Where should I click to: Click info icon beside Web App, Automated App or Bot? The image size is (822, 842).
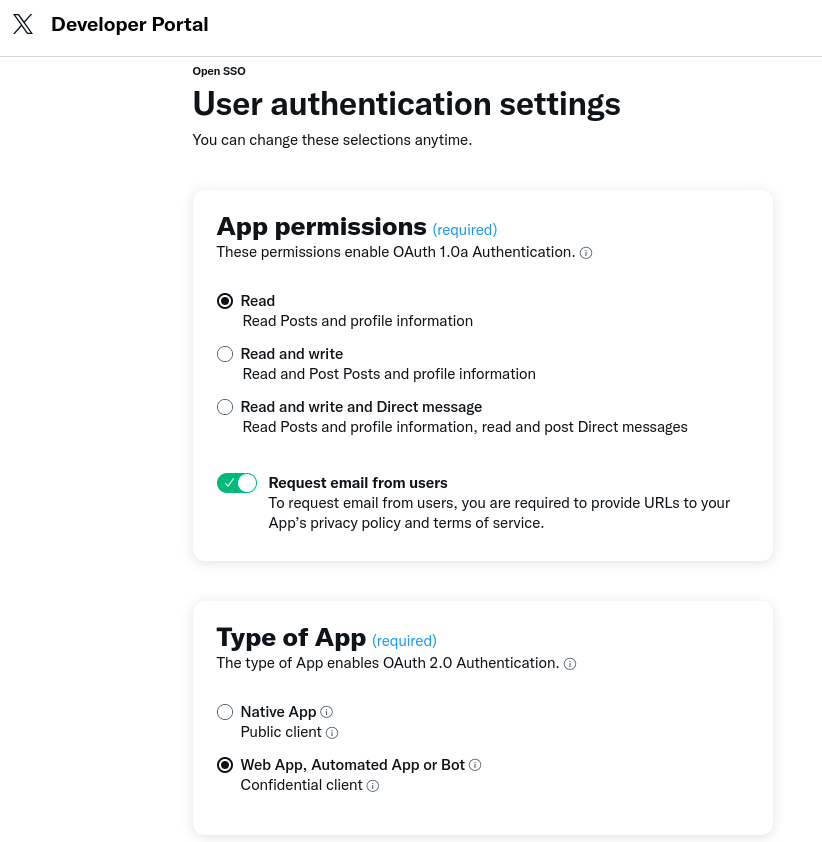click(476, 765)
